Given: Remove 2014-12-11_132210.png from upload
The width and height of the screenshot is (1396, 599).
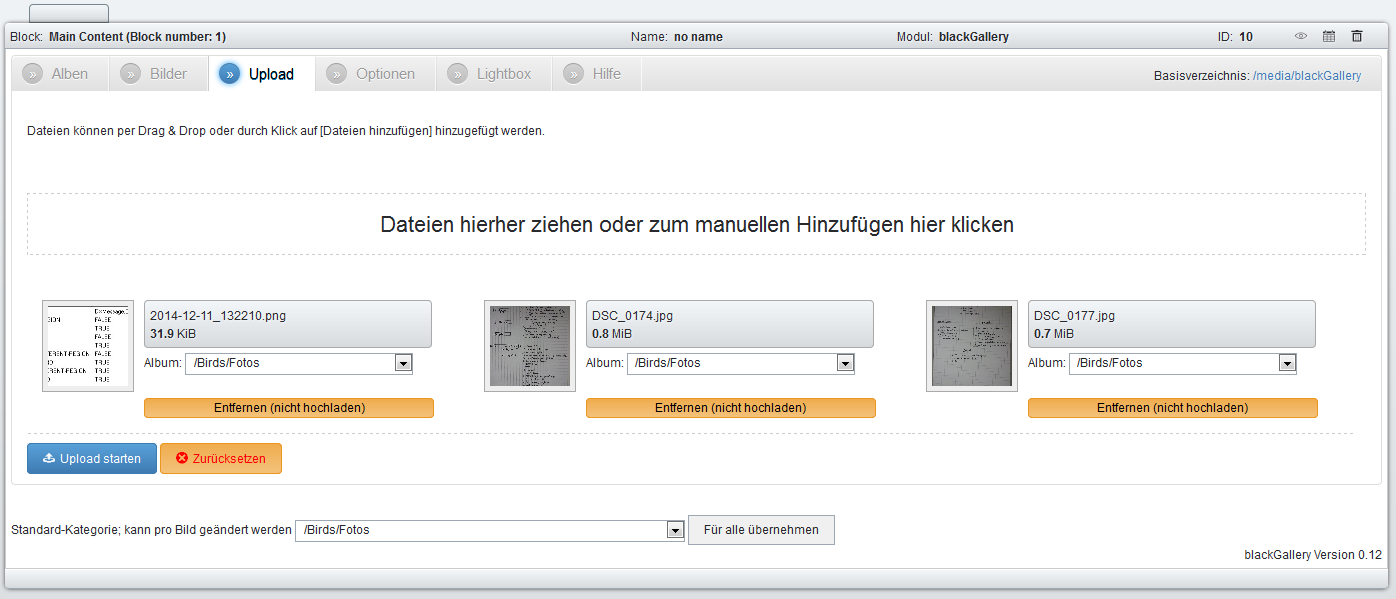Looking at the screenshot, I should click(289, 408).
